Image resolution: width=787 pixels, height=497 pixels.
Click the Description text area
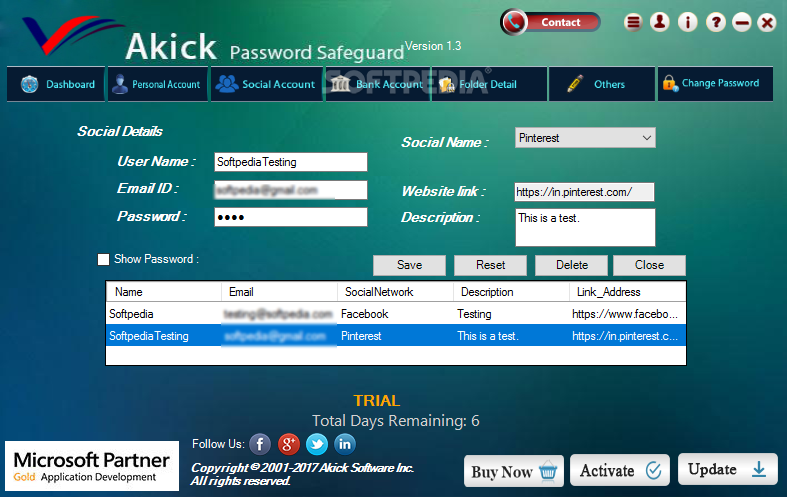pos(585,227)
